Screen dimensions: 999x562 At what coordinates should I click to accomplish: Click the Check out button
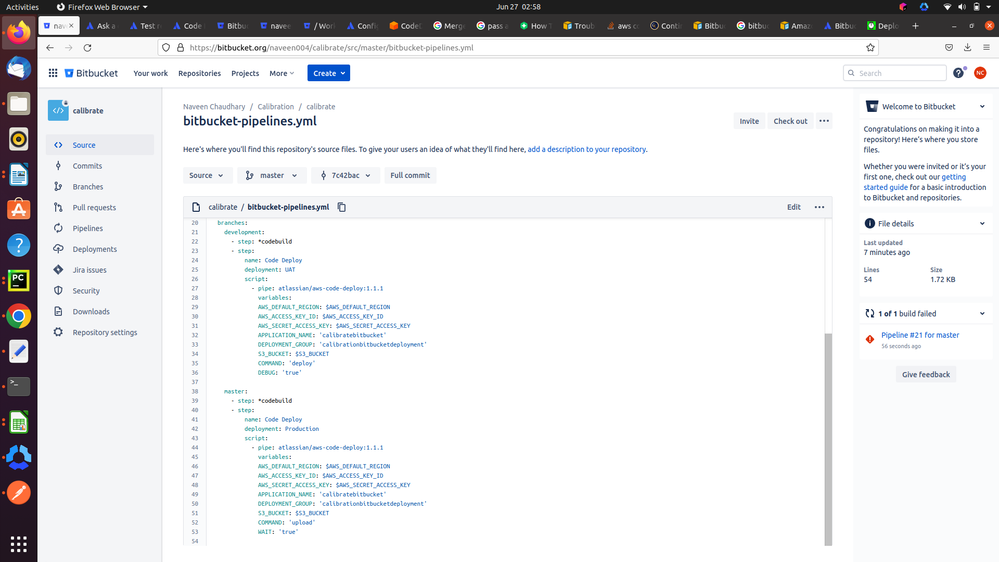(x=790, y=121)
